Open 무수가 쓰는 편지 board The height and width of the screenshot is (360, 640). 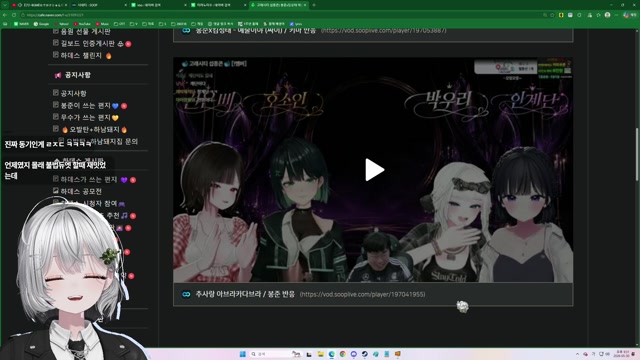coord(86,118)
